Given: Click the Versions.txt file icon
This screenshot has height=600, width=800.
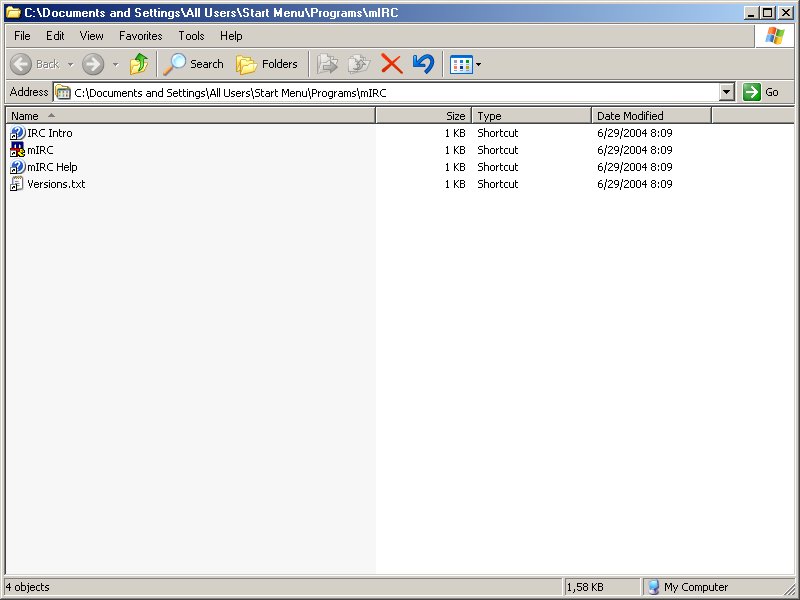Looking at the screenshot, I should pos(17,184).
